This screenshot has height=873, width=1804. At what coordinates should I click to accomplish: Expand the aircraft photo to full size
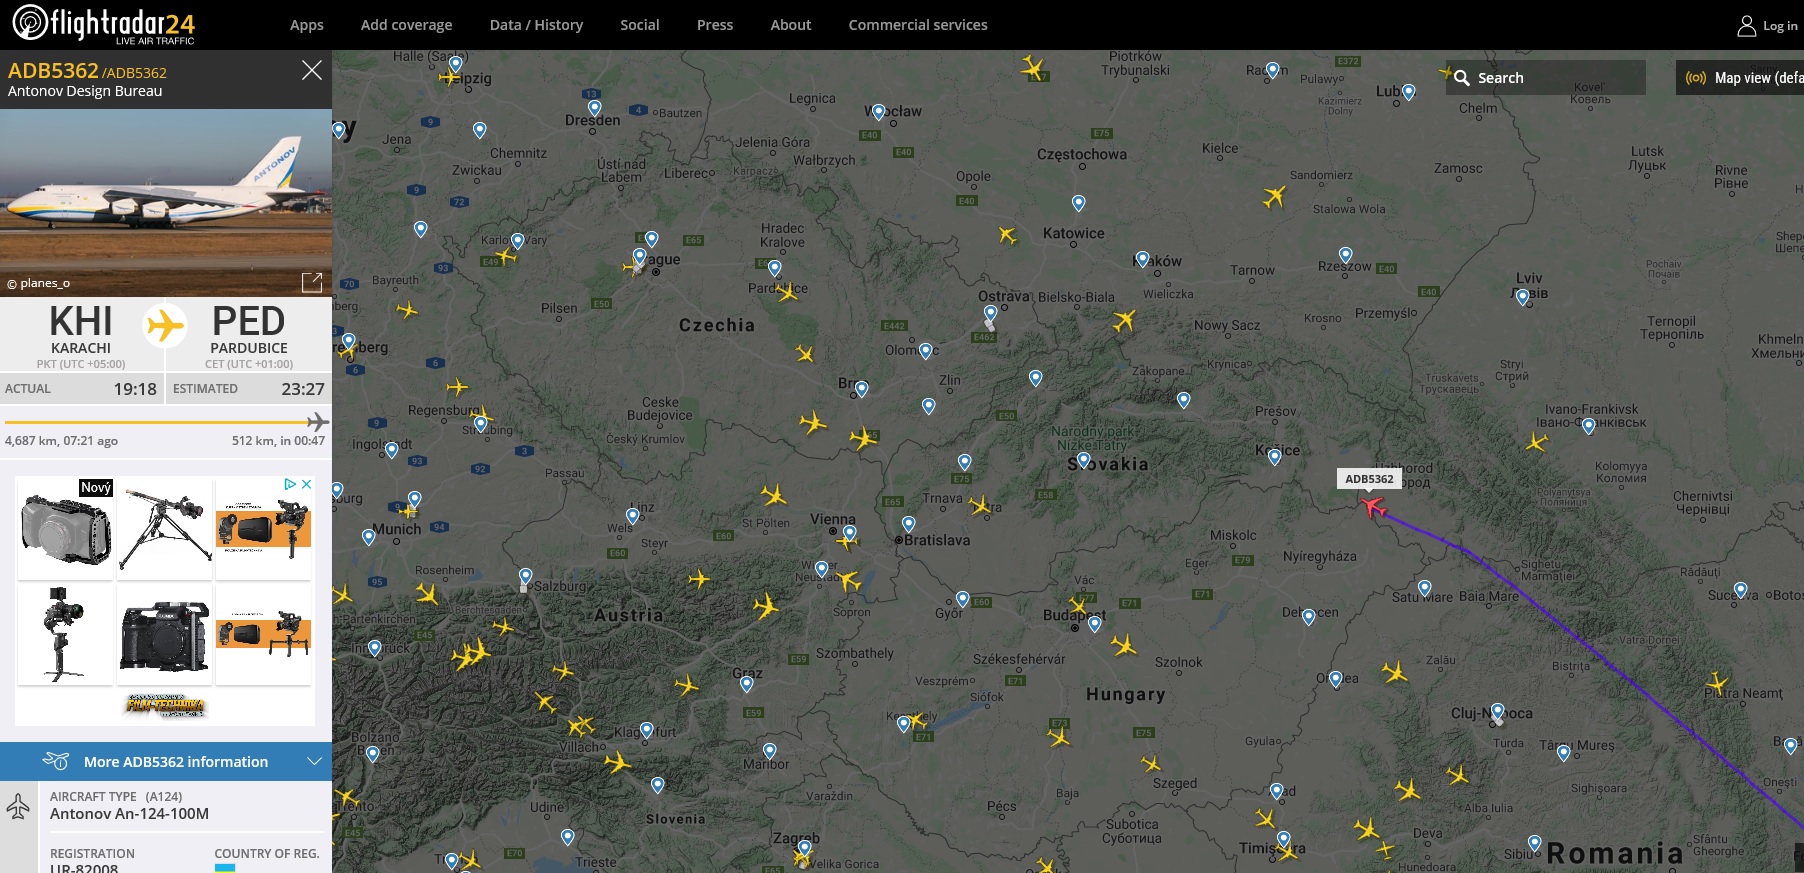point(312,283)
